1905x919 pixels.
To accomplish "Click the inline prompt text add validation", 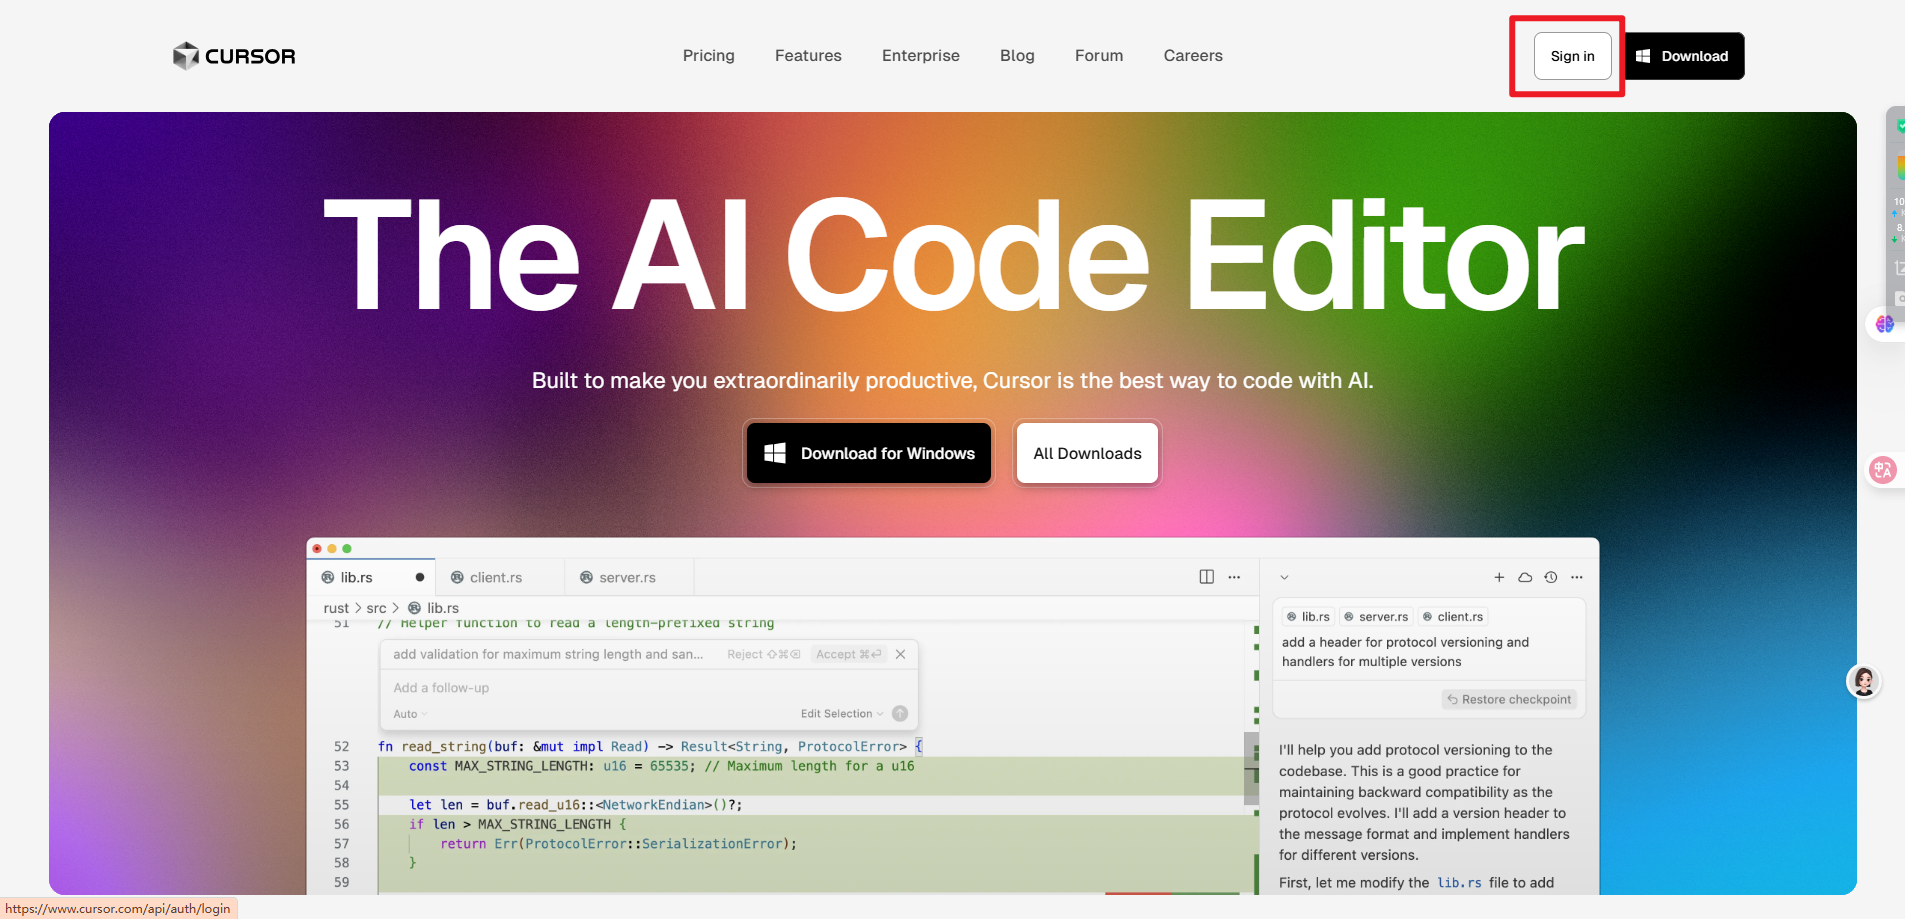I will pos(548,654).
